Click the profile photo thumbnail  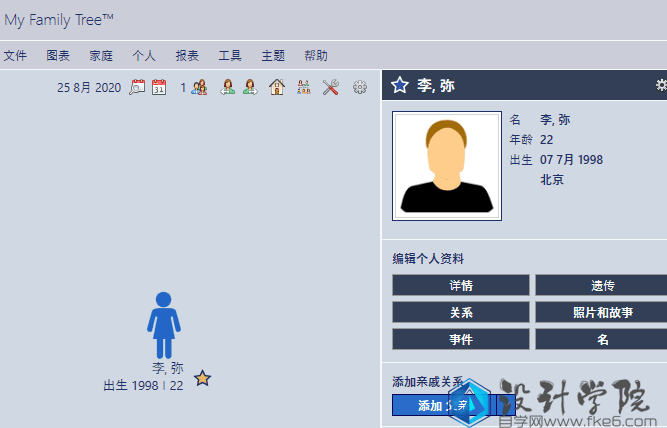pos(447,166)
